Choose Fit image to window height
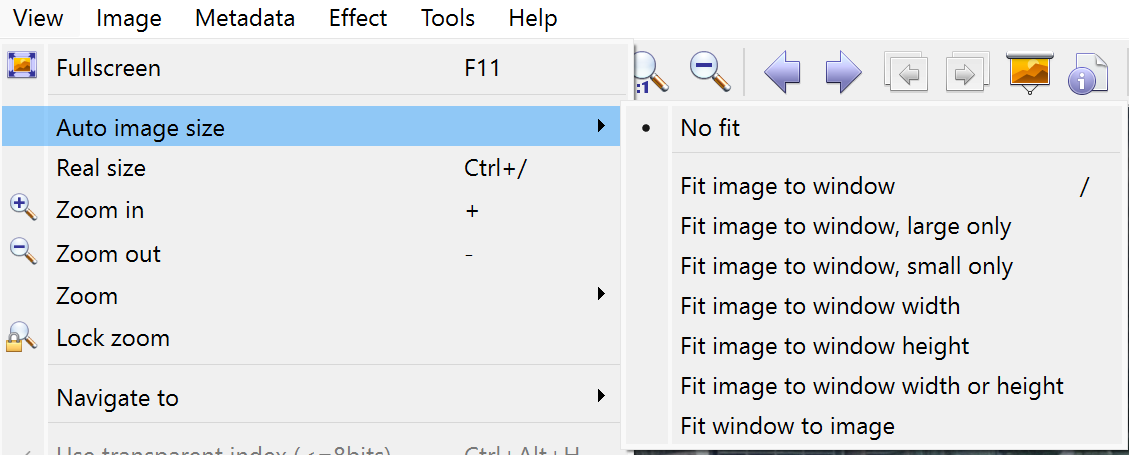Screen dimensions: 1129x455 click(x=824, y=346)
